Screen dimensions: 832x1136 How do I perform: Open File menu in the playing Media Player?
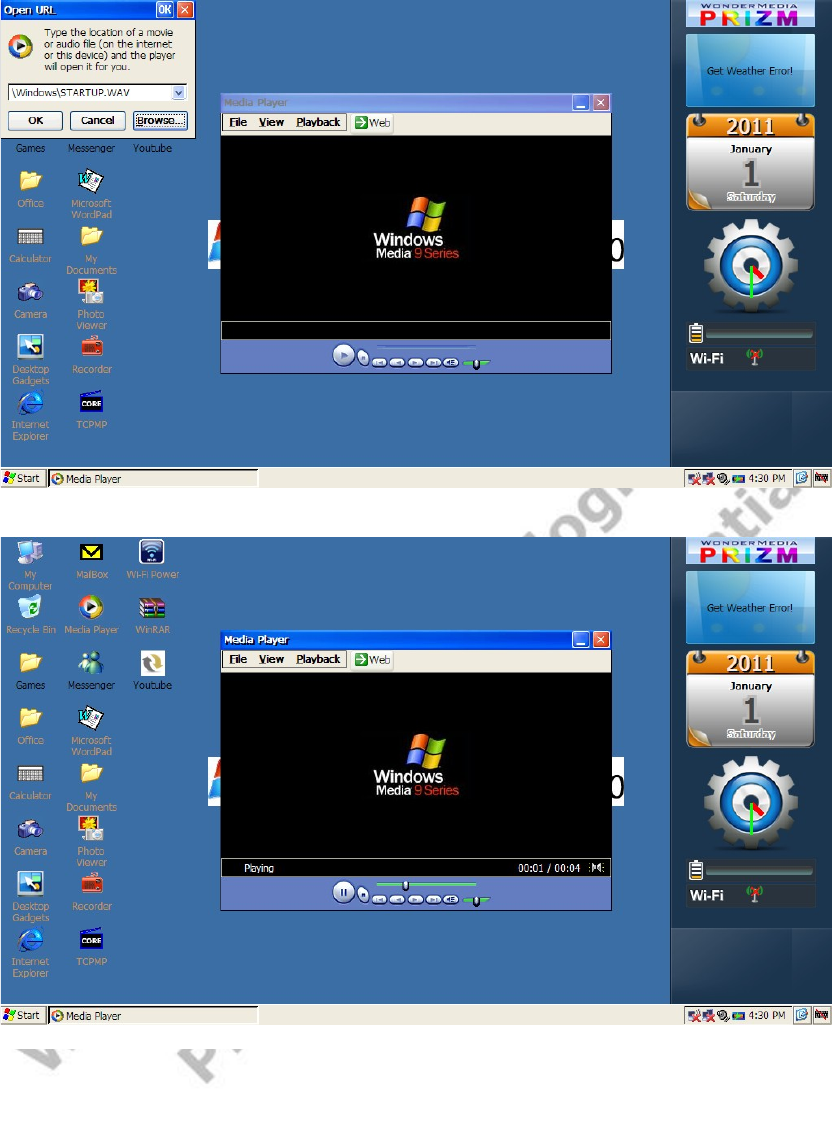tap(238, 659)
